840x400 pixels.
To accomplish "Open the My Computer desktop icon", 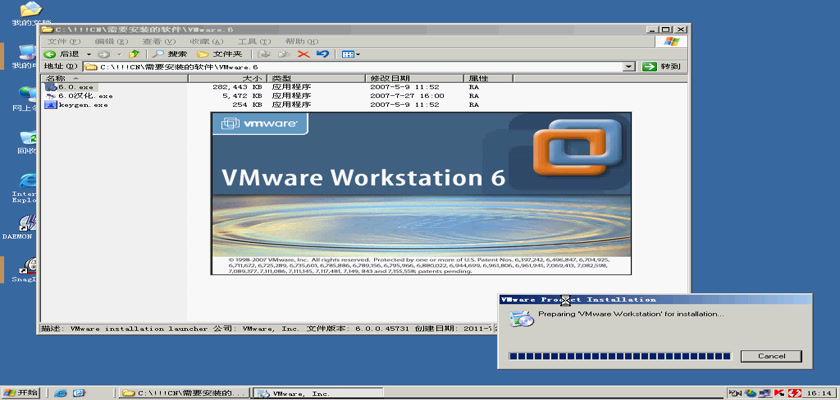I will tap(27, 56).
